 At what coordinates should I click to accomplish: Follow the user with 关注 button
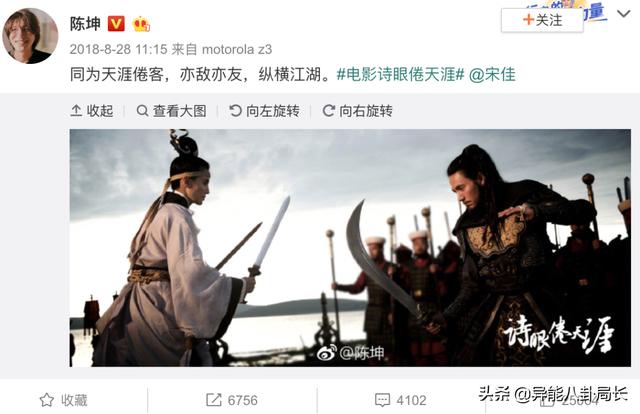(x=542, y=20)
